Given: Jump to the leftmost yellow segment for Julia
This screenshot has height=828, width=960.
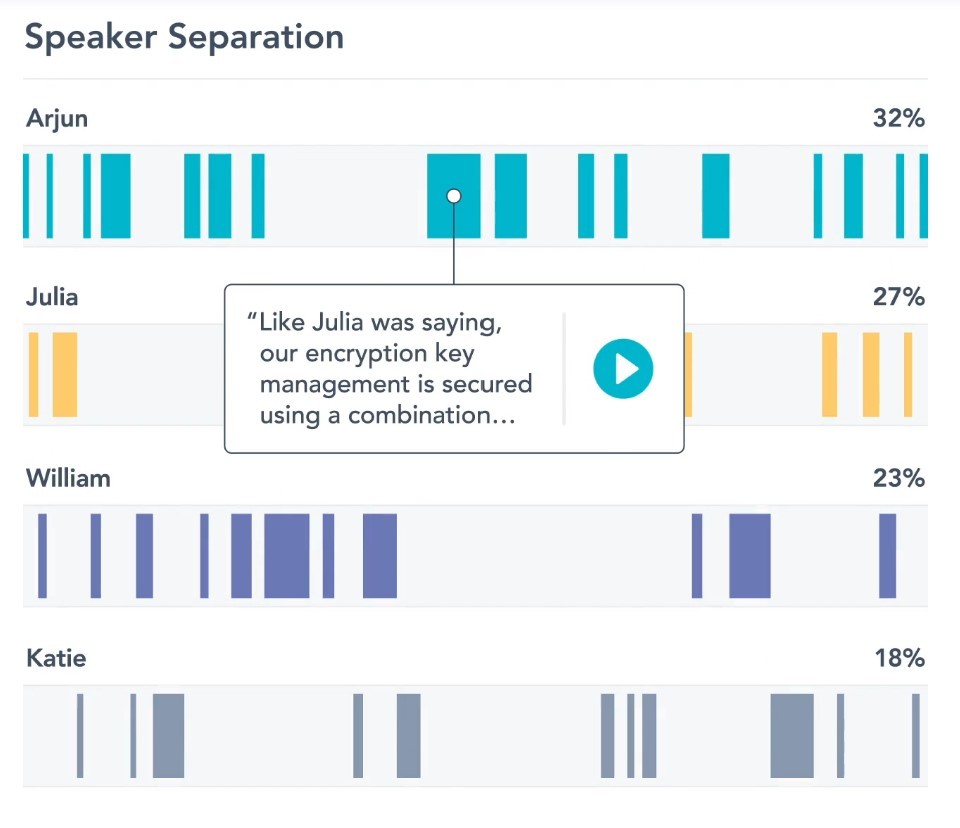Looking at the screenshot, I should coord(34,374).
